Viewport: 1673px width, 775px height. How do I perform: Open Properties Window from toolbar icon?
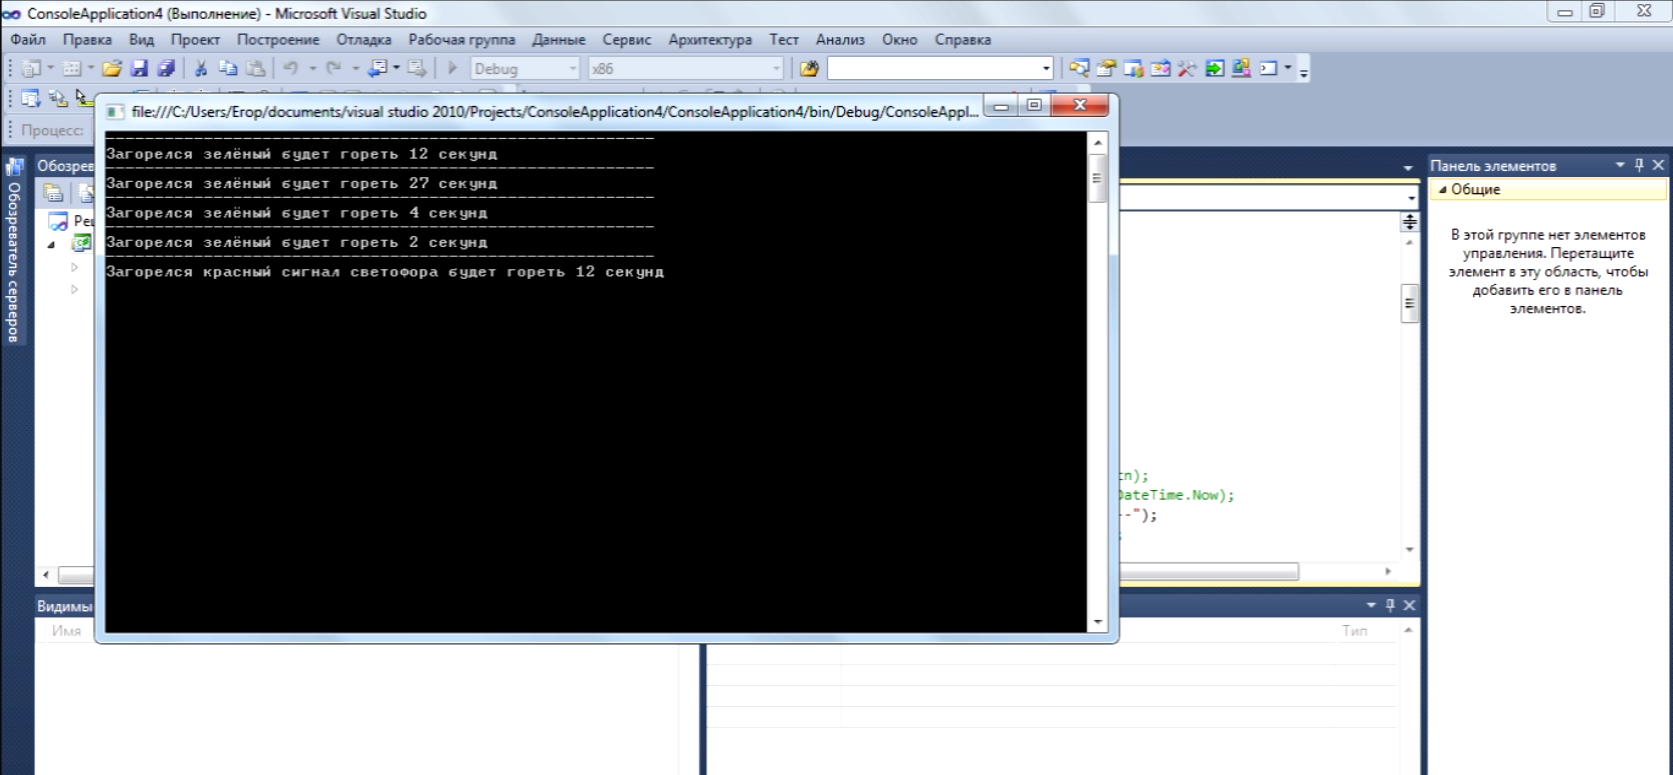(x=1106, y=69)
